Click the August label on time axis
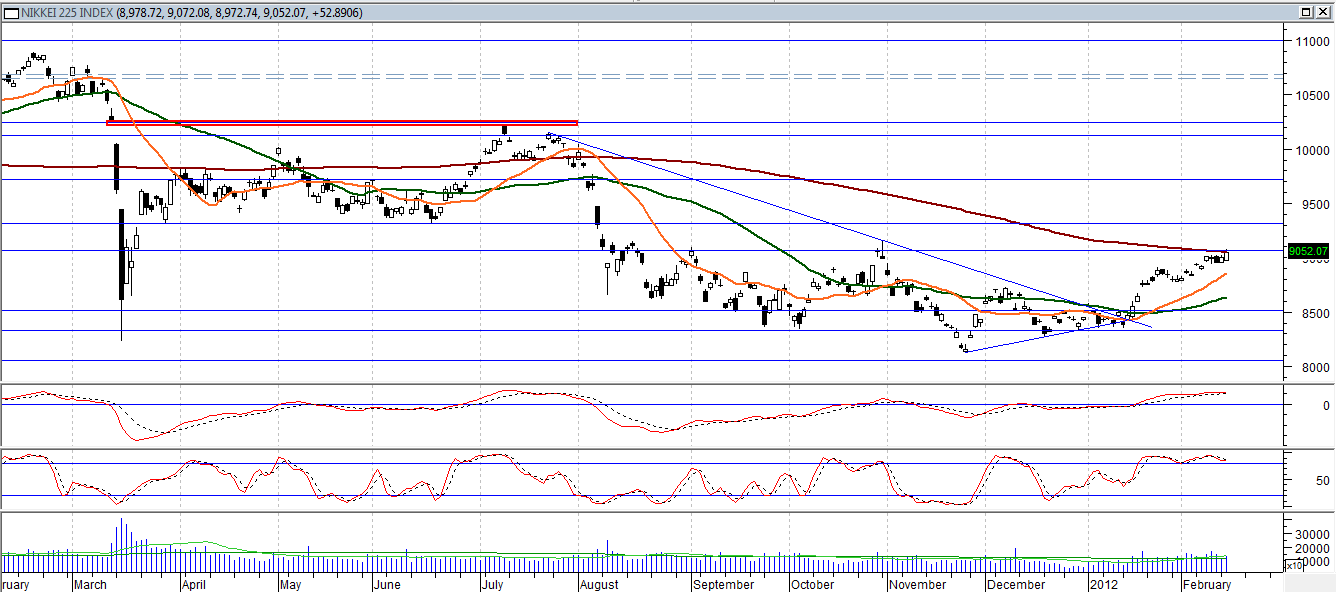Screen dimensions: 1336x592 tap(599, 584)
